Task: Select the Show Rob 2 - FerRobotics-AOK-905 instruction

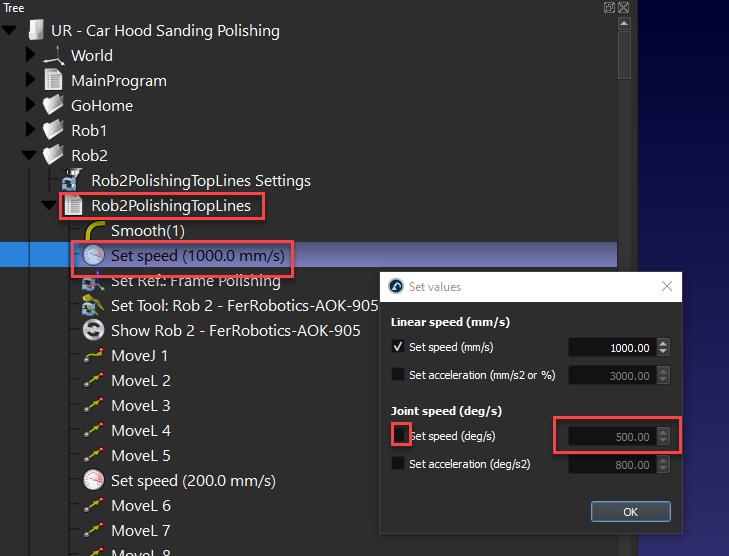Action: [x=236, y=331]
